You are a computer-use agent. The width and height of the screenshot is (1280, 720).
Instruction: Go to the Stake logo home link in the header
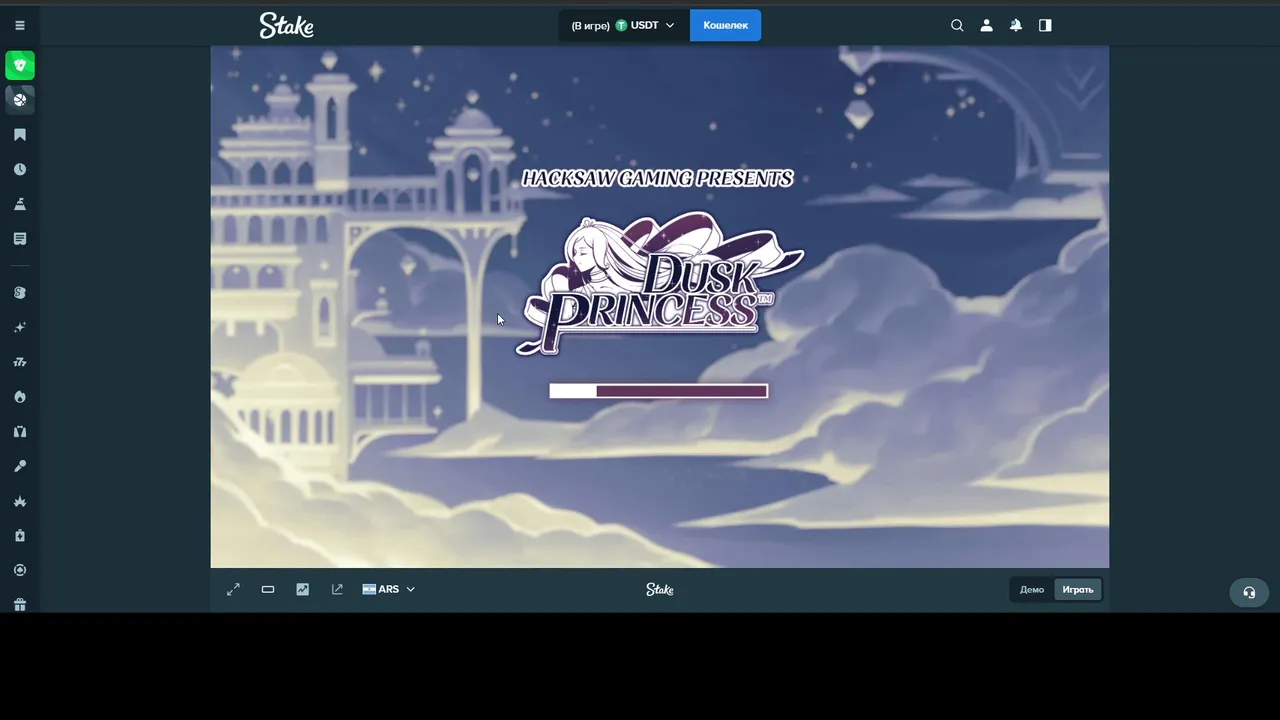[x=286, y=25]
